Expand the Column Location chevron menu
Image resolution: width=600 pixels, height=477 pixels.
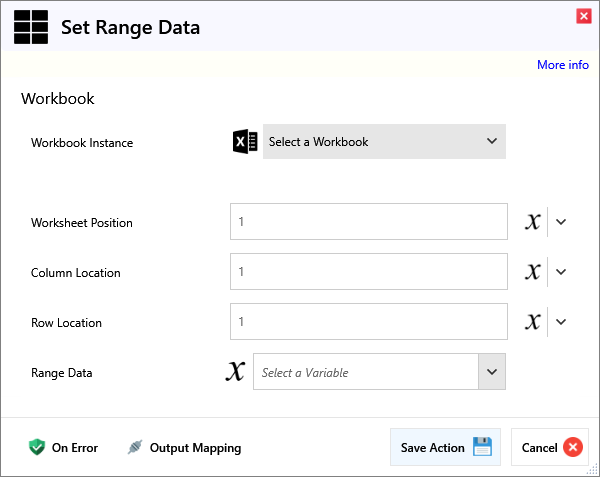coord(561,272)
